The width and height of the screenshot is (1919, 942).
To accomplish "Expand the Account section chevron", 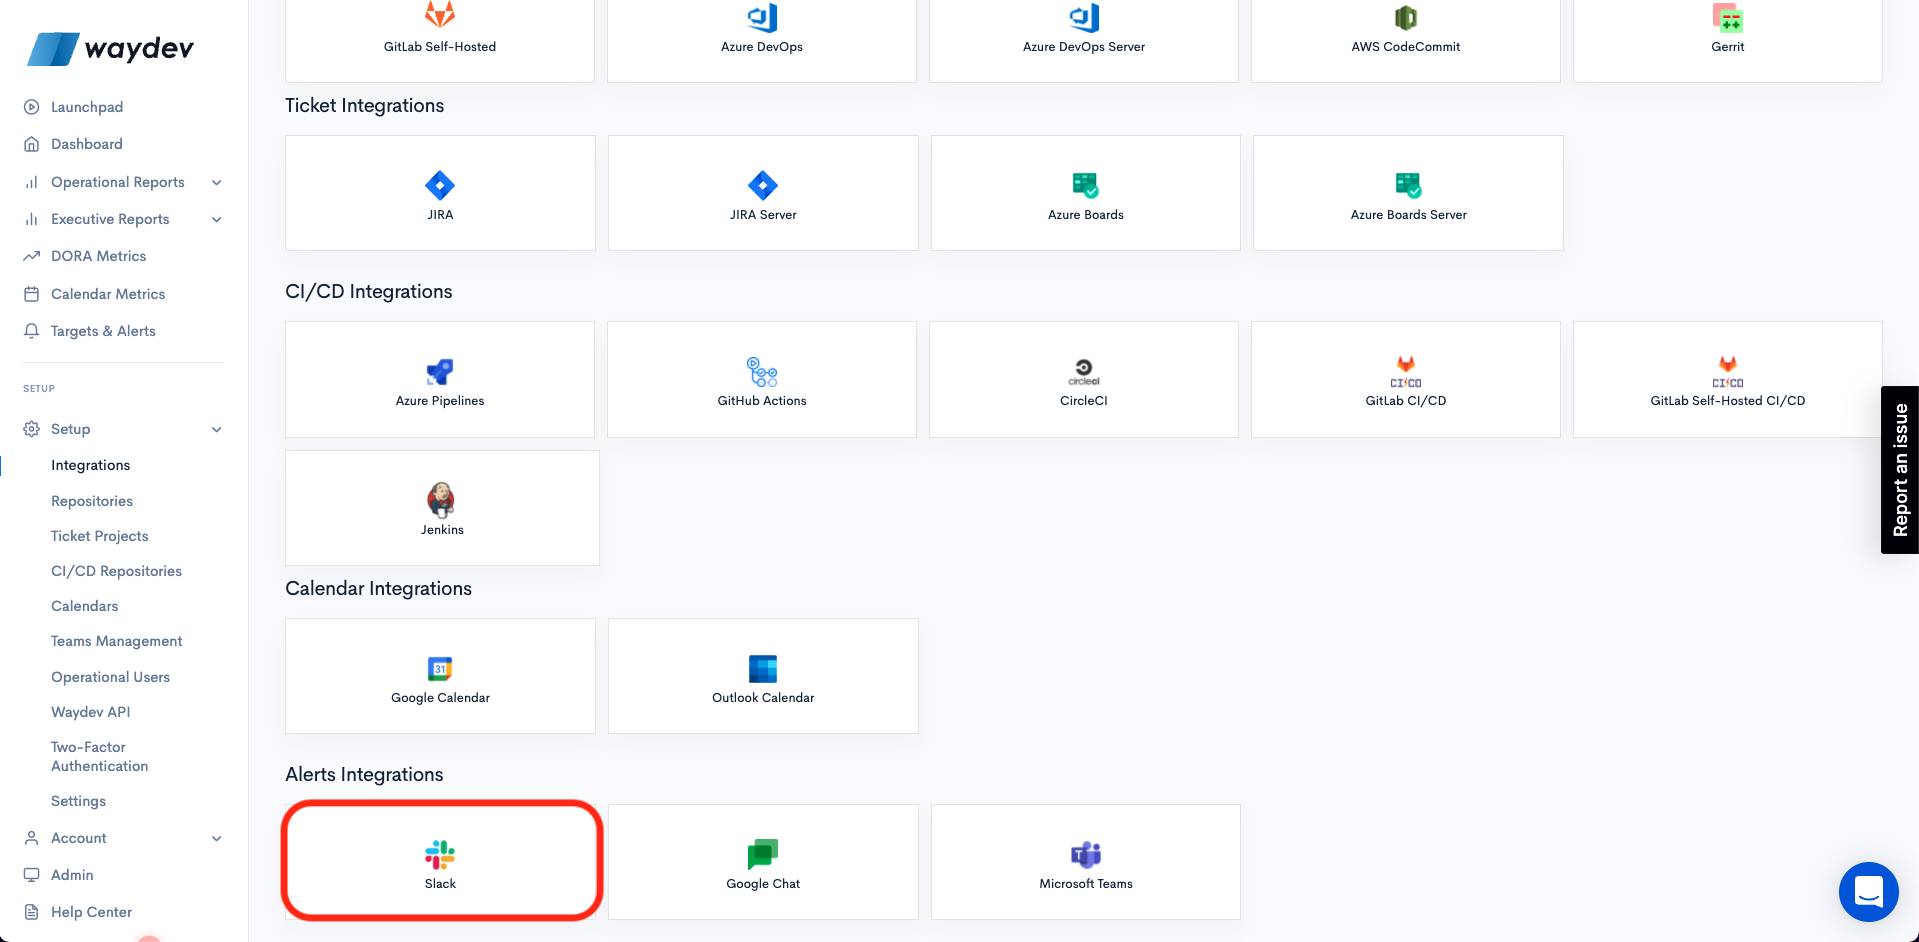I will click(216, 838).
